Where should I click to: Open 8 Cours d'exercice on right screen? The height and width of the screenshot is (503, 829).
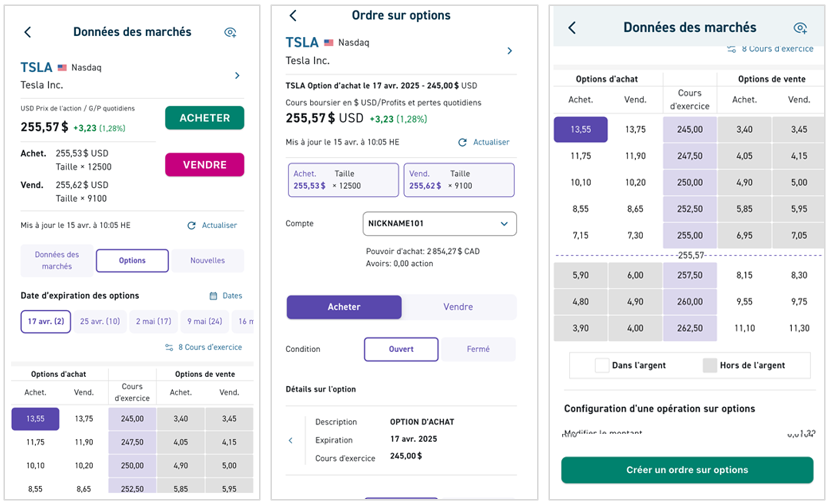(x=770, y=49)
